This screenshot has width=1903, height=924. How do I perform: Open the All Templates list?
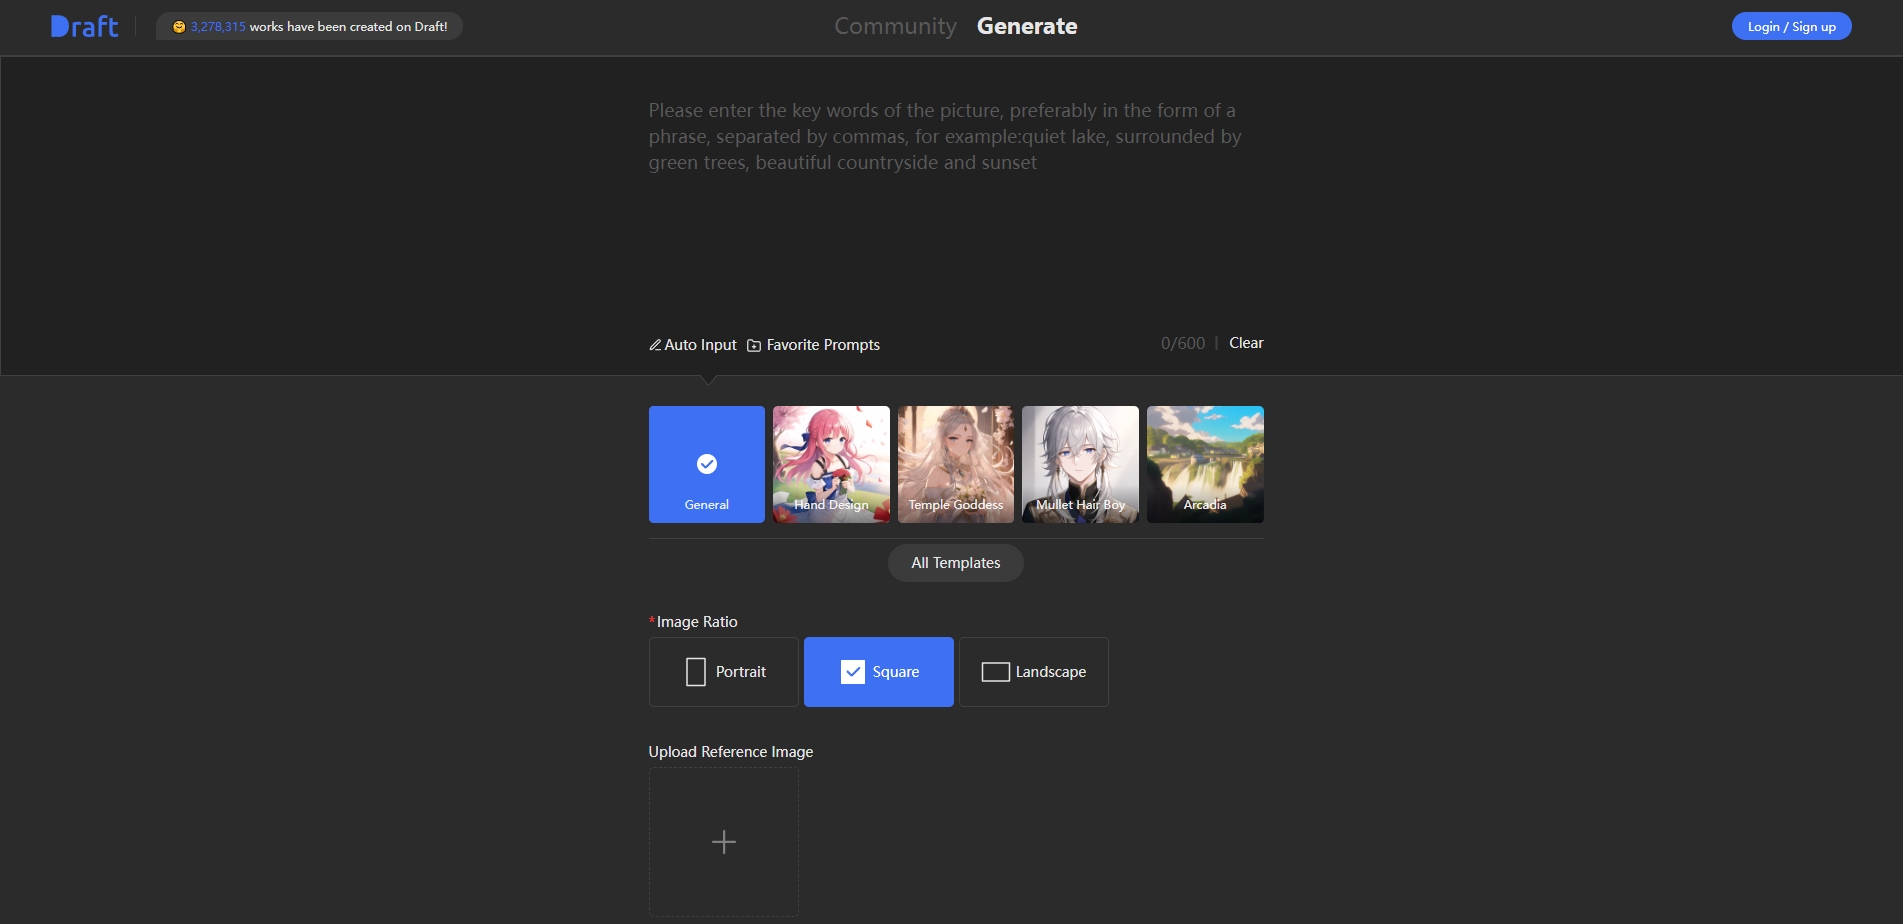(955, 563)
